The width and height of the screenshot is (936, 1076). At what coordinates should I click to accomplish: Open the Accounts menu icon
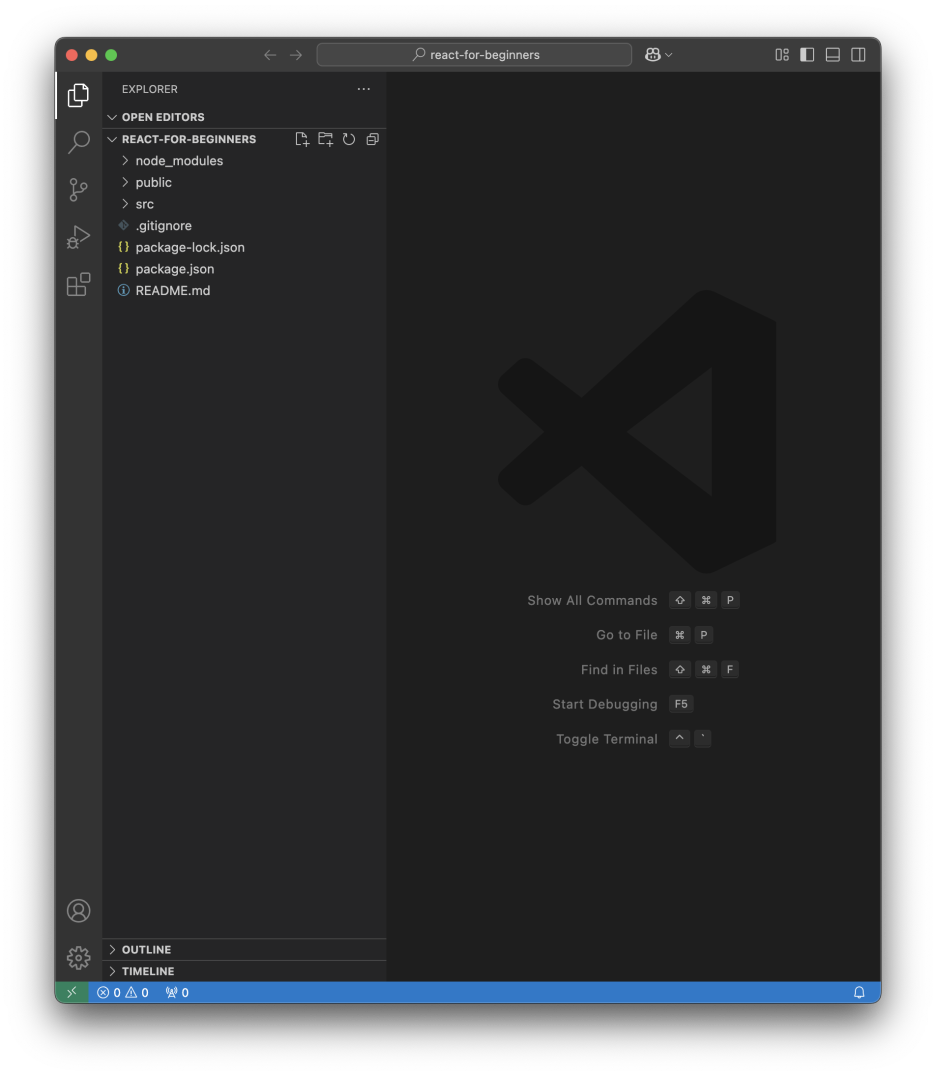click(78, 911)
